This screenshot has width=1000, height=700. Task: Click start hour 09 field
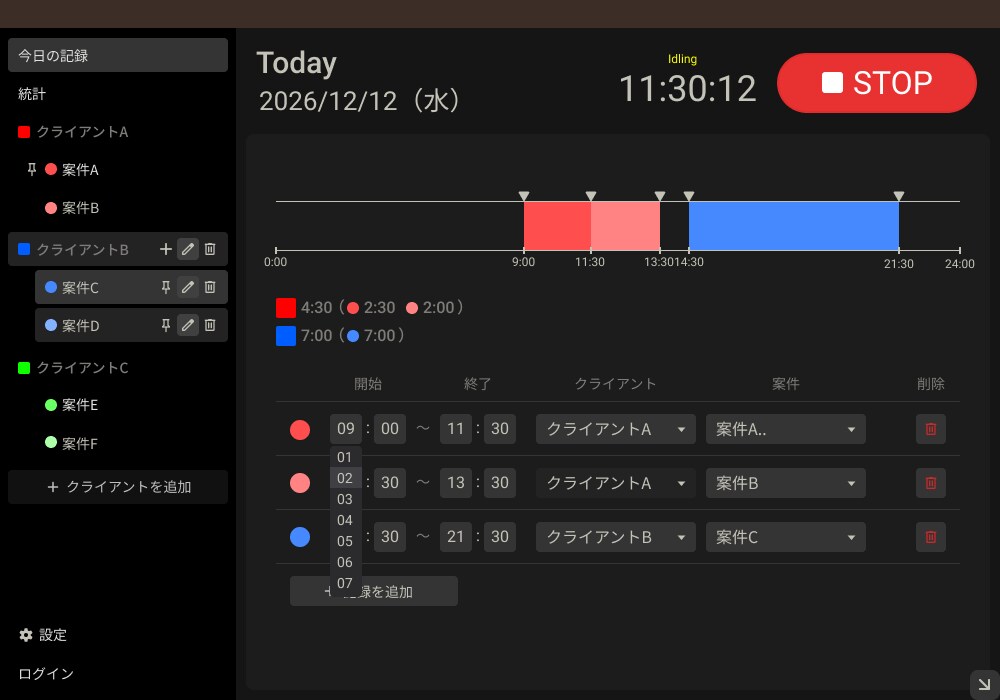click(x=346, y=429)
